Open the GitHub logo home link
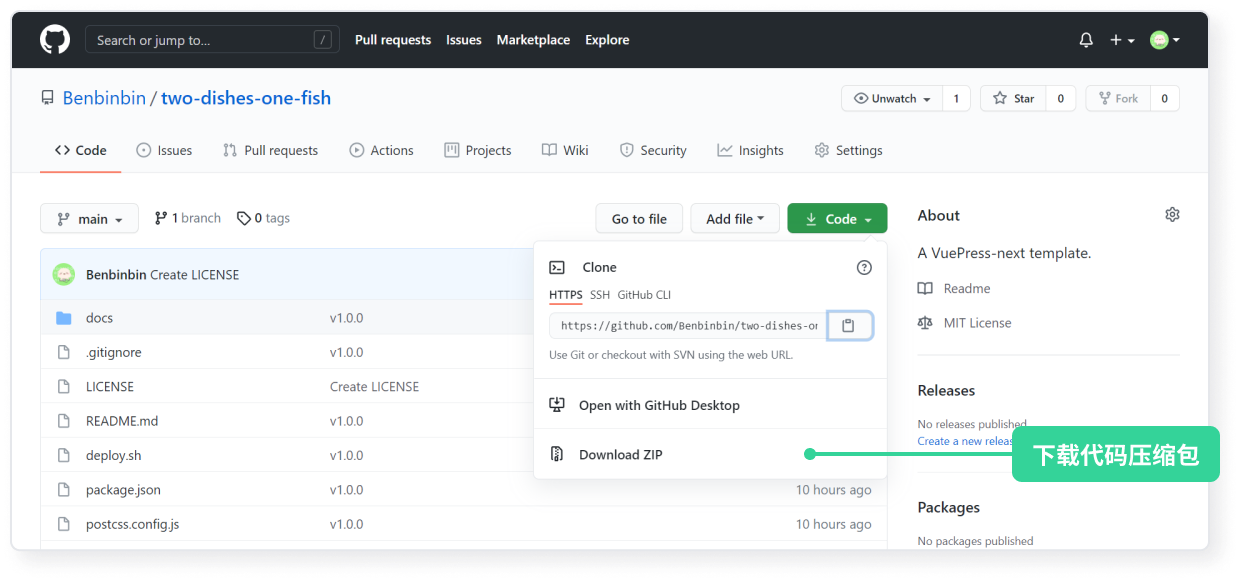This screenshot has height=582, width=1240. point(55,40)
